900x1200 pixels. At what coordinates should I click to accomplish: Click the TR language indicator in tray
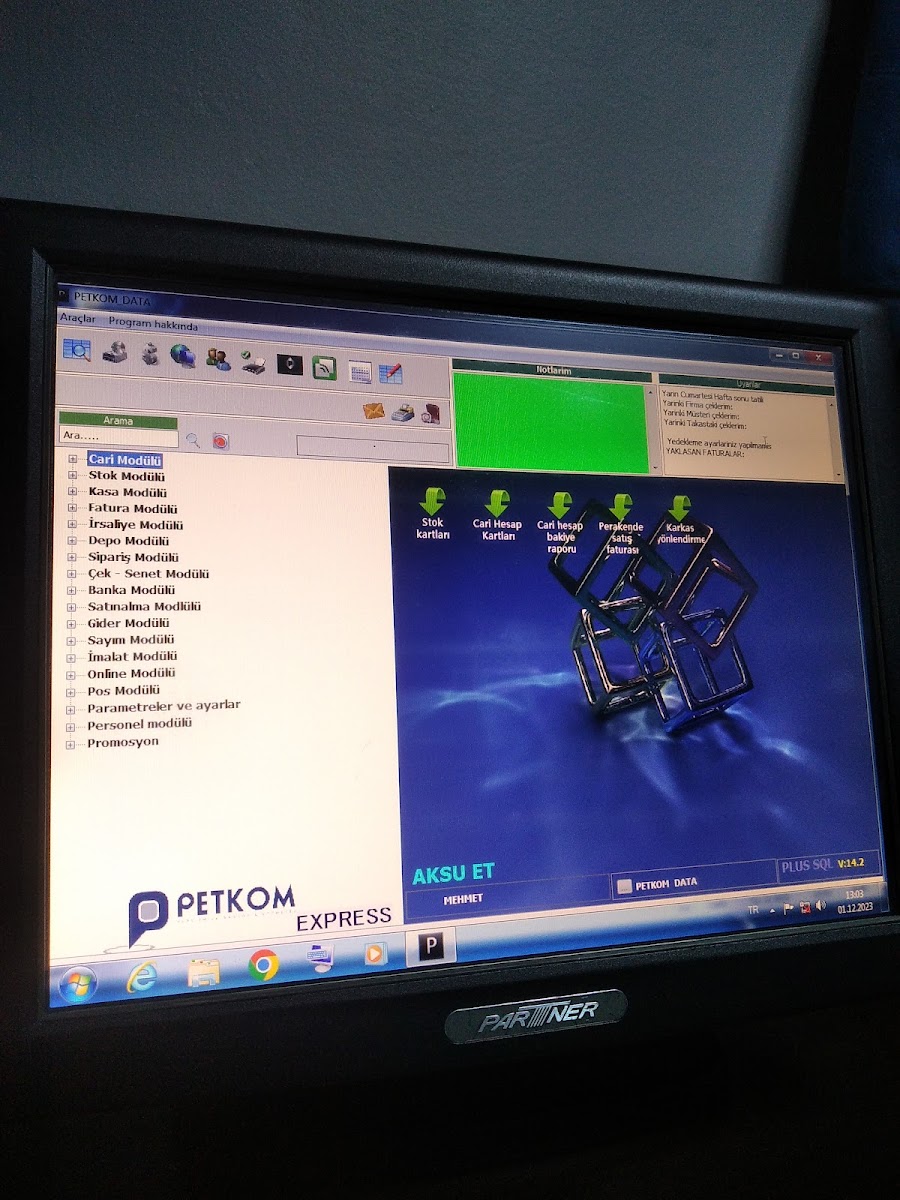(753, 910)
